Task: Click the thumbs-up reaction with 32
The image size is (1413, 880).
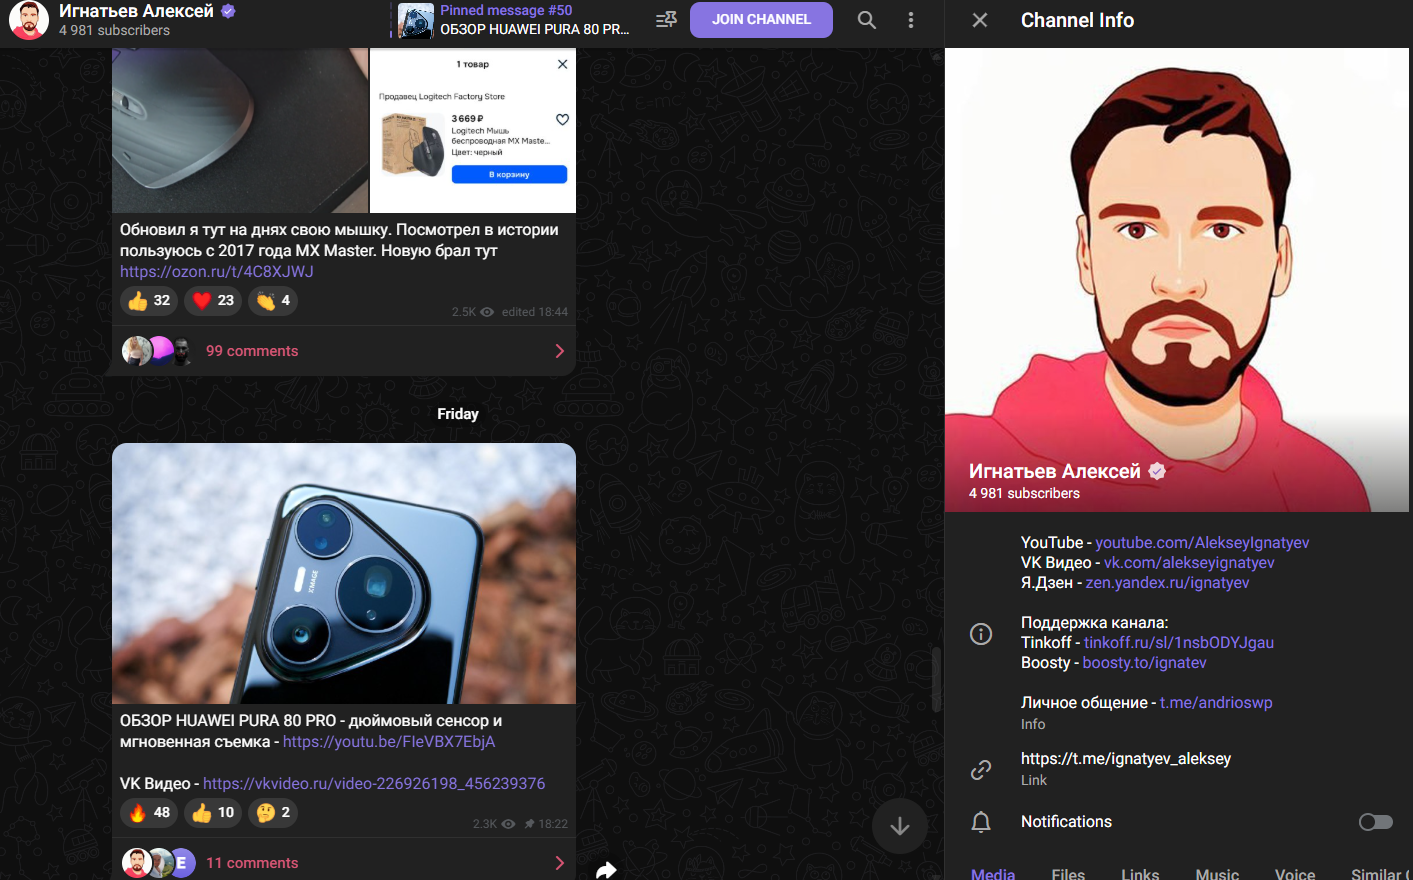Action: [x=149, y=300]
